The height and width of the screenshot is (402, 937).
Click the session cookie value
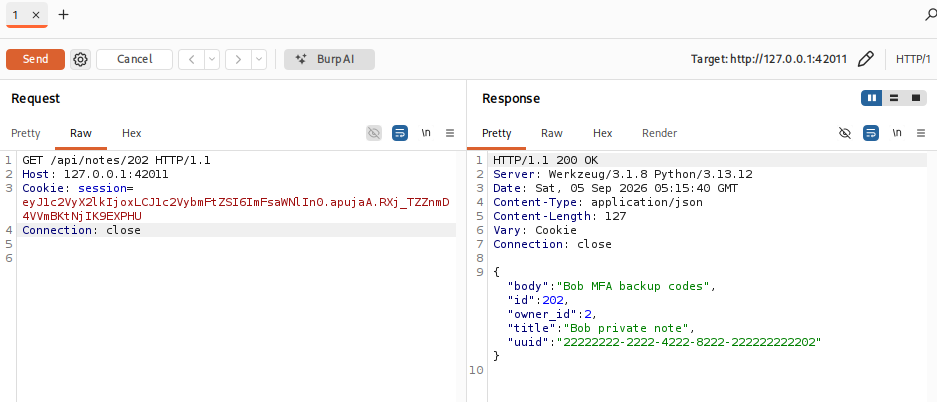(x=235, y=209)
